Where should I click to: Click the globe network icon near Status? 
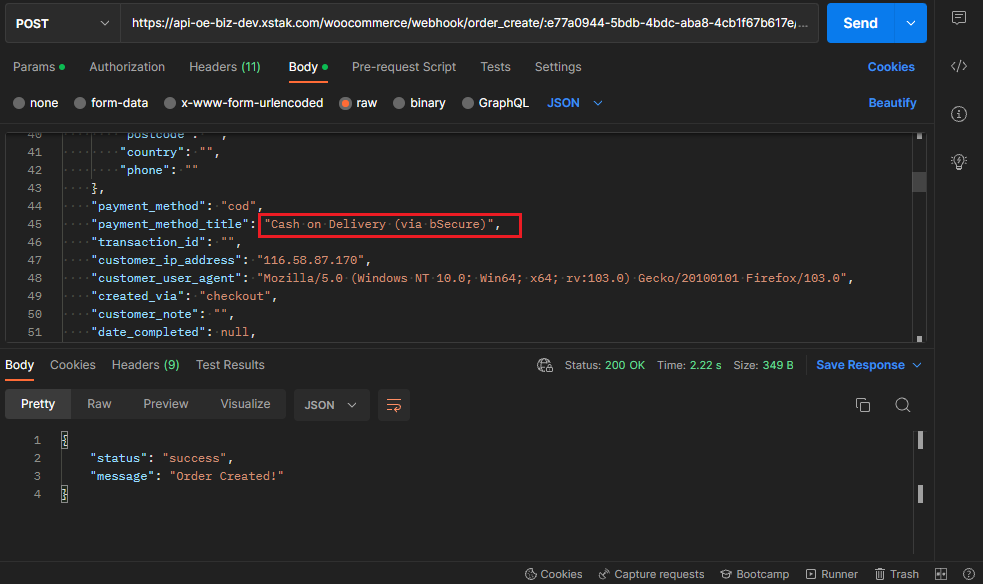click(x=545, y=365)
